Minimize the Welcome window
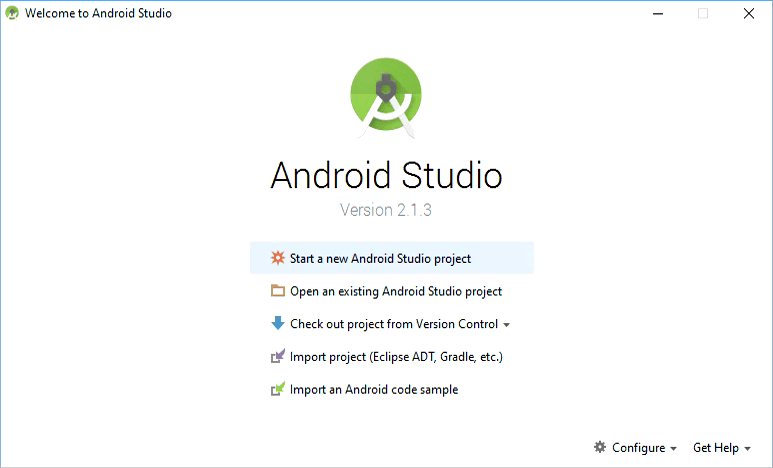 pos(658,13)
